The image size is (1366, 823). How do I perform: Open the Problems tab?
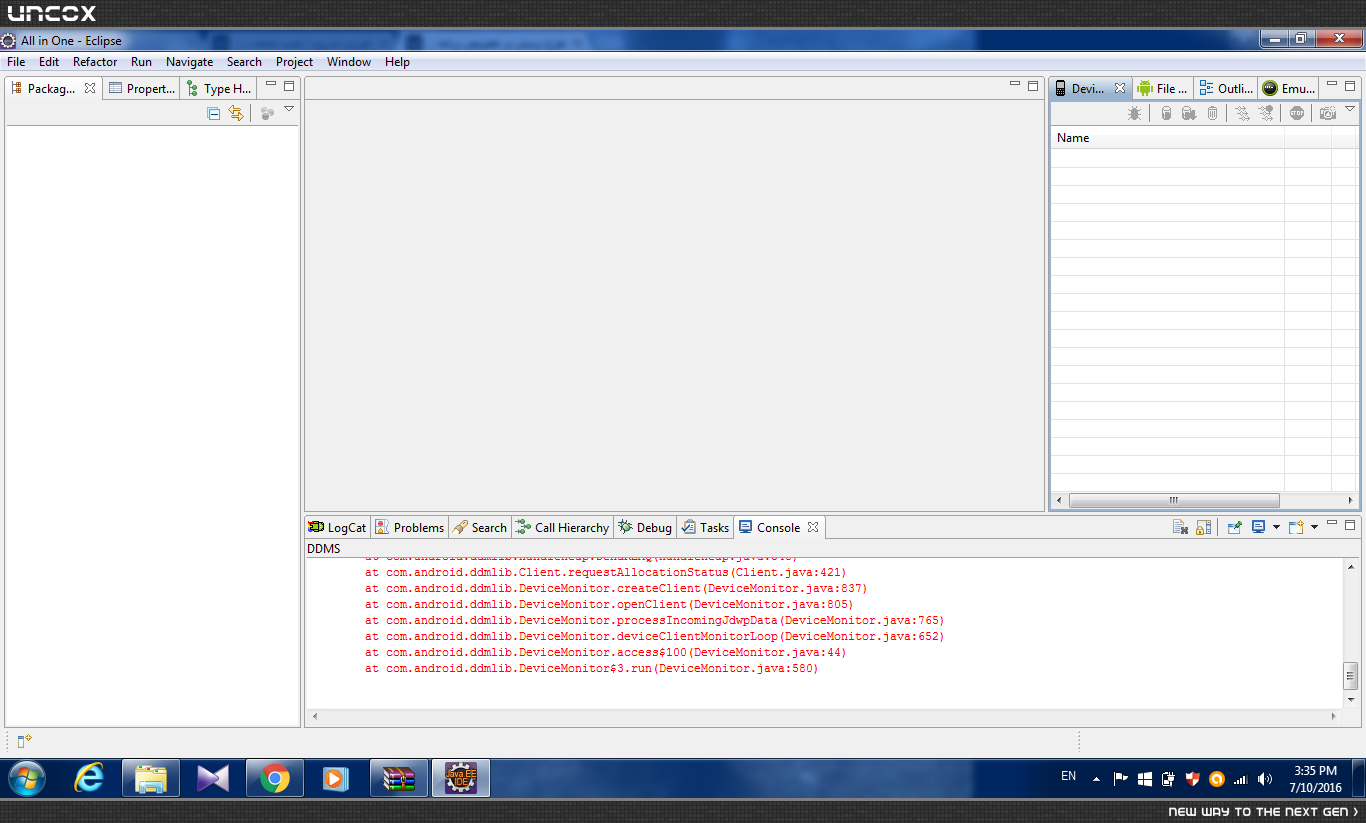point(409,527)
